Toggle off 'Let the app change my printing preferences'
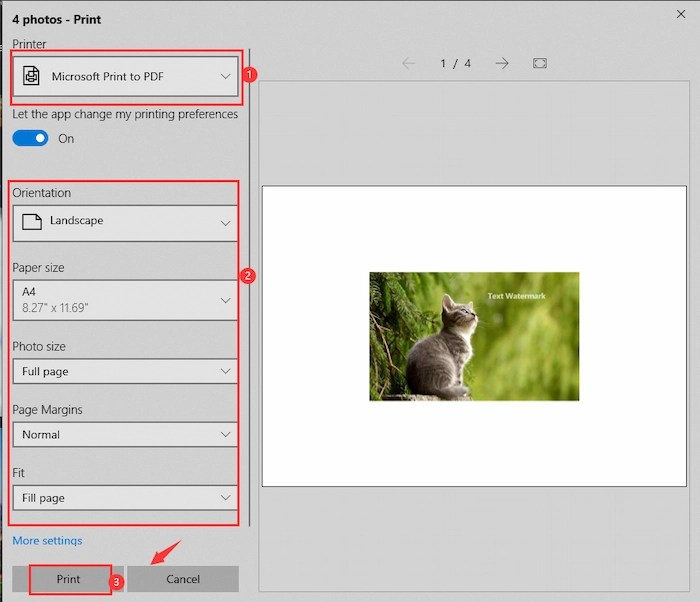The image size is (700, 602). pos(30,138)
